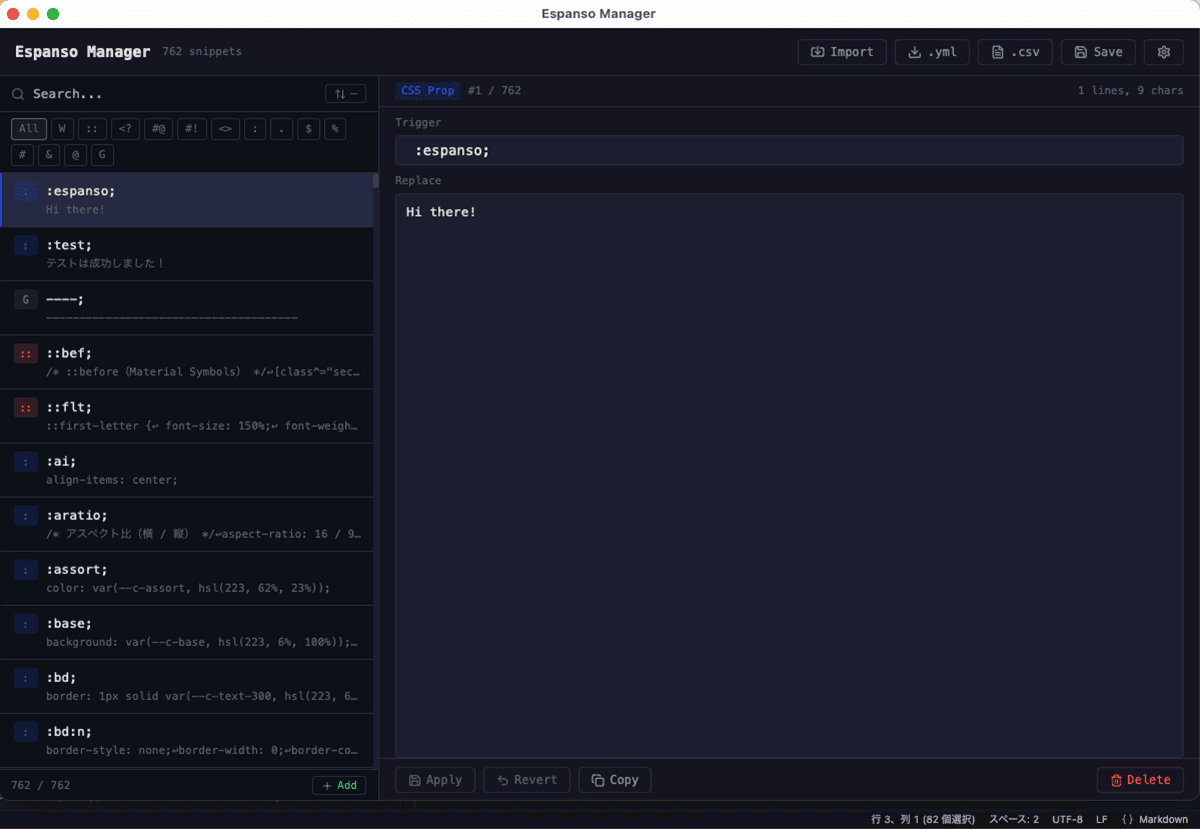
Task: Click the CSS Prop category tag
Action: 428,90
